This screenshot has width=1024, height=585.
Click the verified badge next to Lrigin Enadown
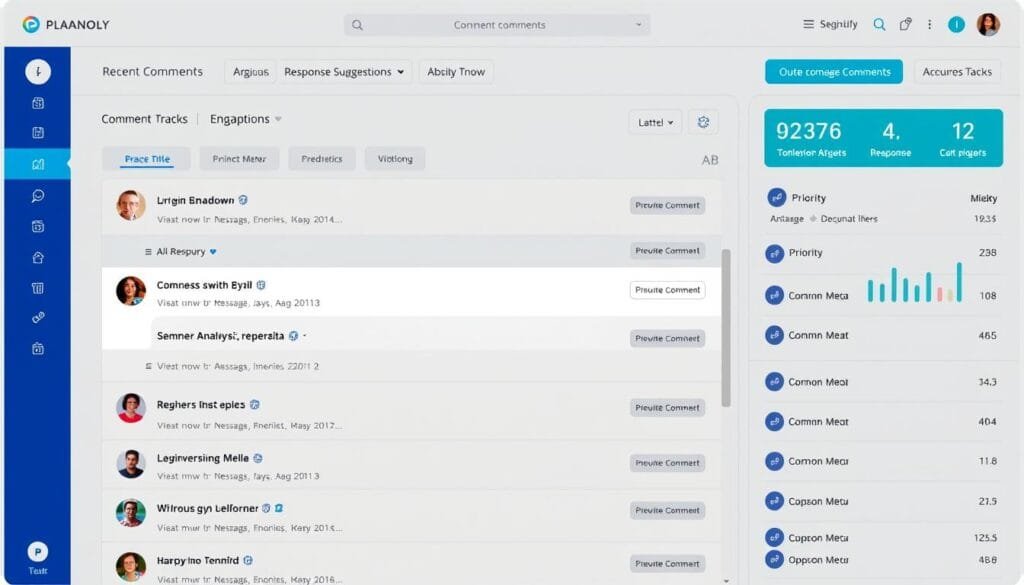[244, 200]
